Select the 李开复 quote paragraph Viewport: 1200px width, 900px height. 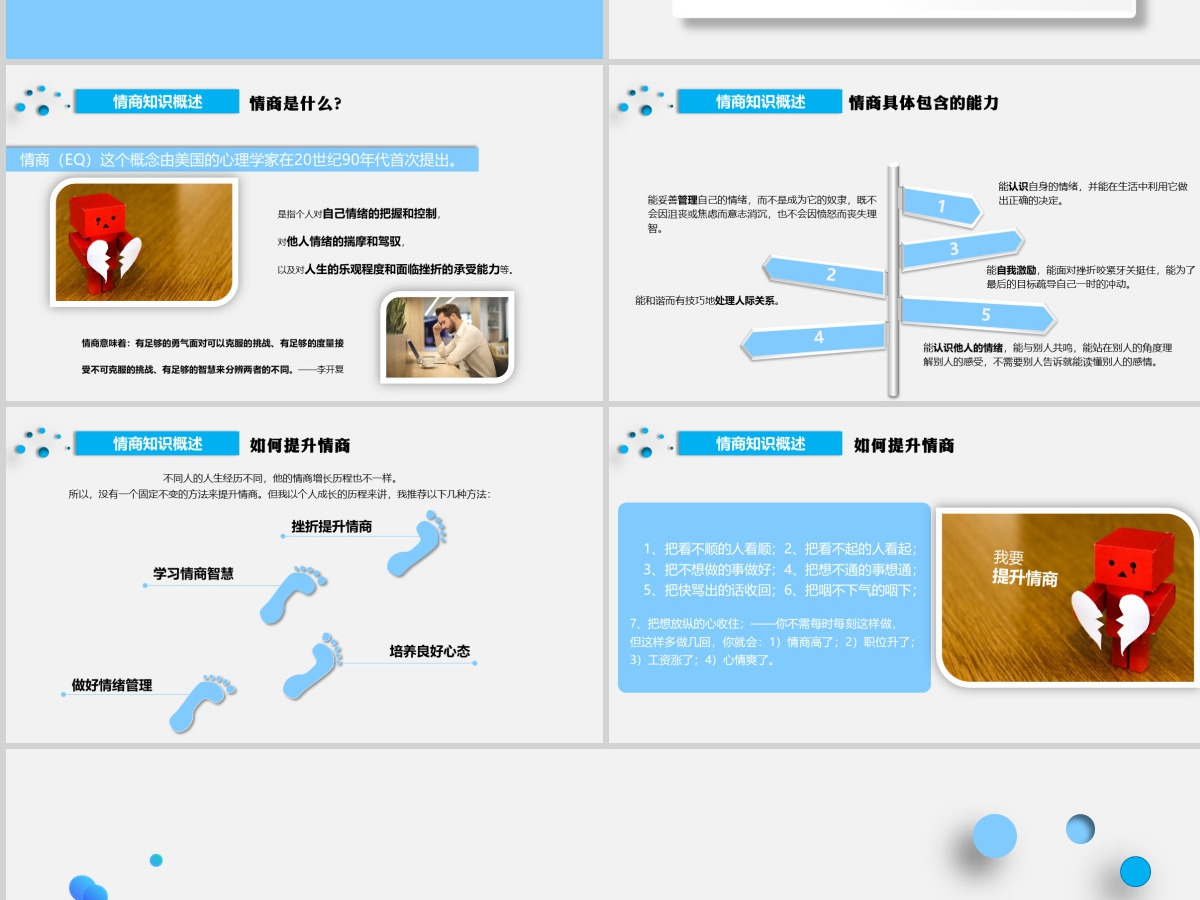pos(212,356)
